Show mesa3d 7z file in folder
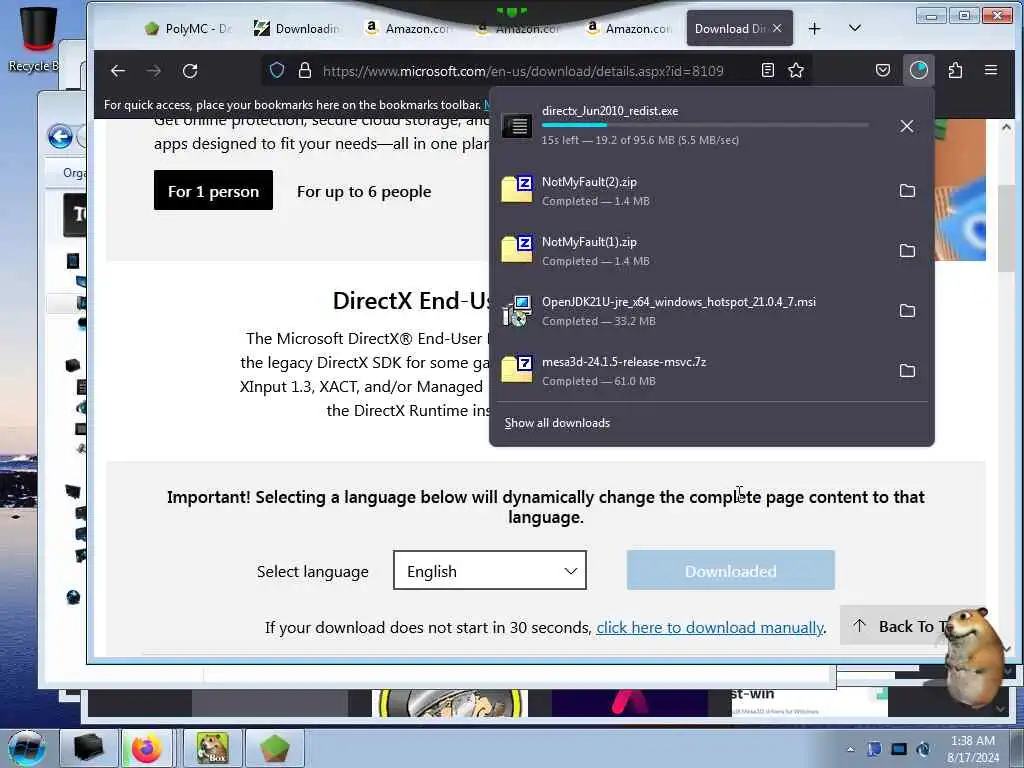 pyautogui.click(x=907, y=371)
